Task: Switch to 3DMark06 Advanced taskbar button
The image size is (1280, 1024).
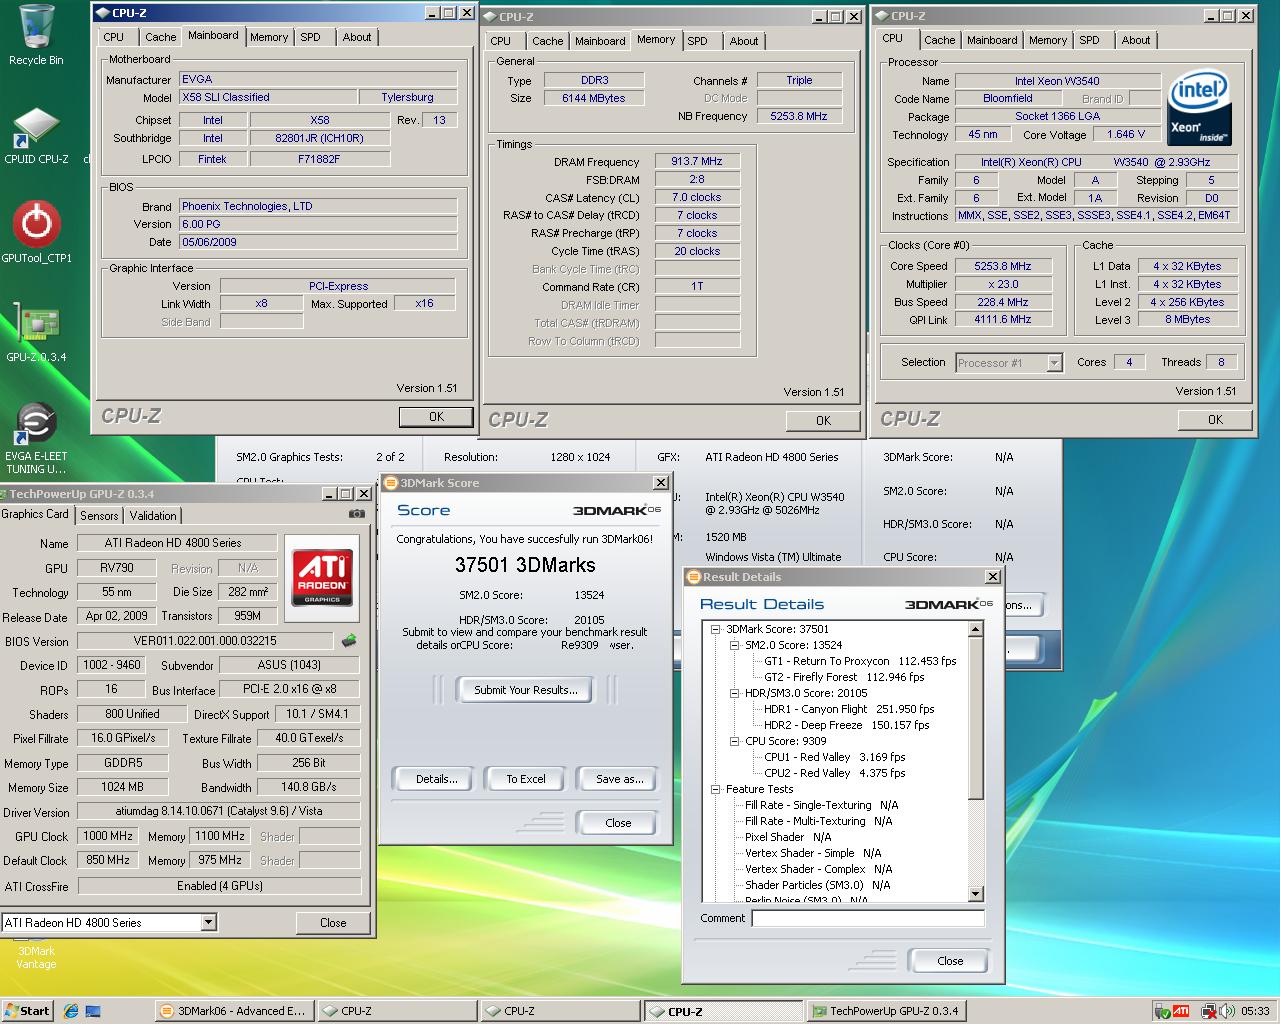Action: (233, 1011)
